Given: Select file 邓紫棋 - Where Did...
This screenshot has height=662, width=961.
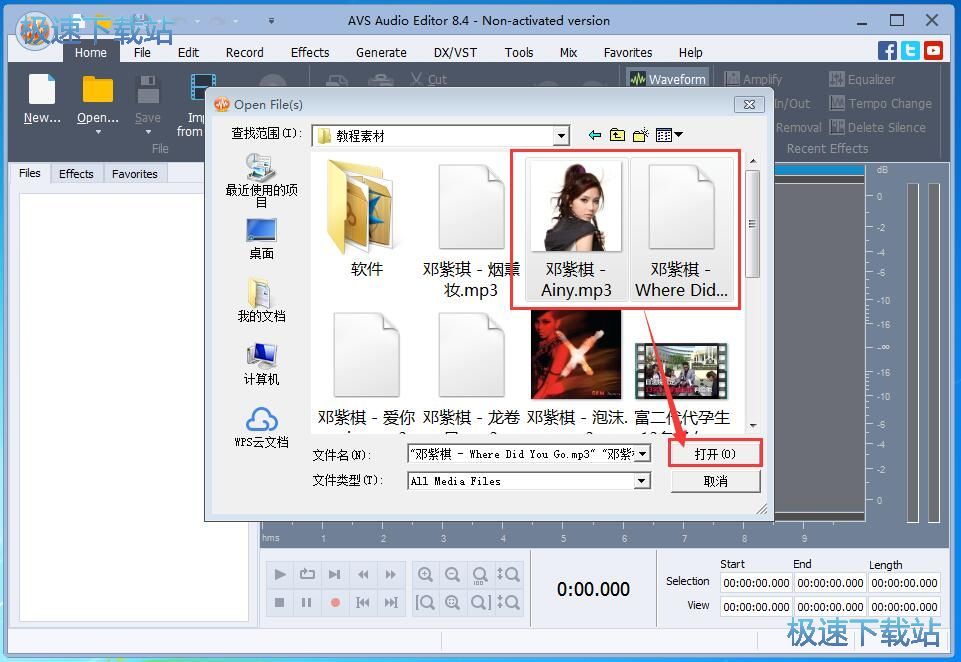Looking at the screenshot, I should 682,229.
